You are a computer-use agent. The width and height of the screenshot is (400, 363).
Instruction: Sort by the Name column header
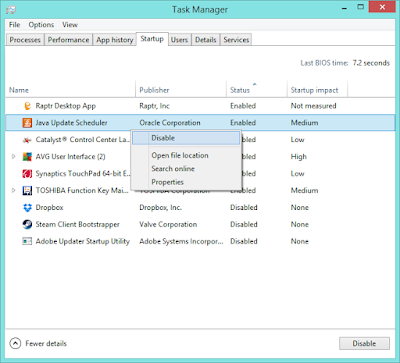tap(71, 90)
